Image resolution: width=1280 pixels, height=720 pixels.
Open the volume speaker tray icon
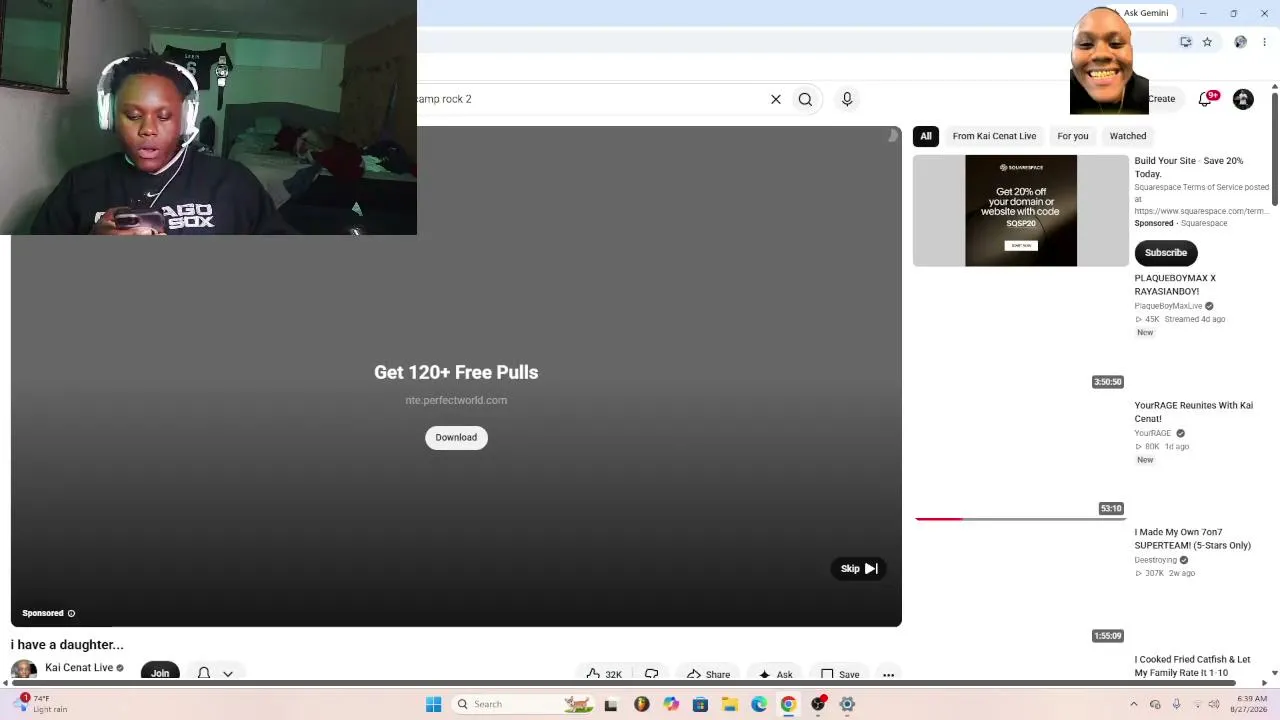pos(1214,704)
